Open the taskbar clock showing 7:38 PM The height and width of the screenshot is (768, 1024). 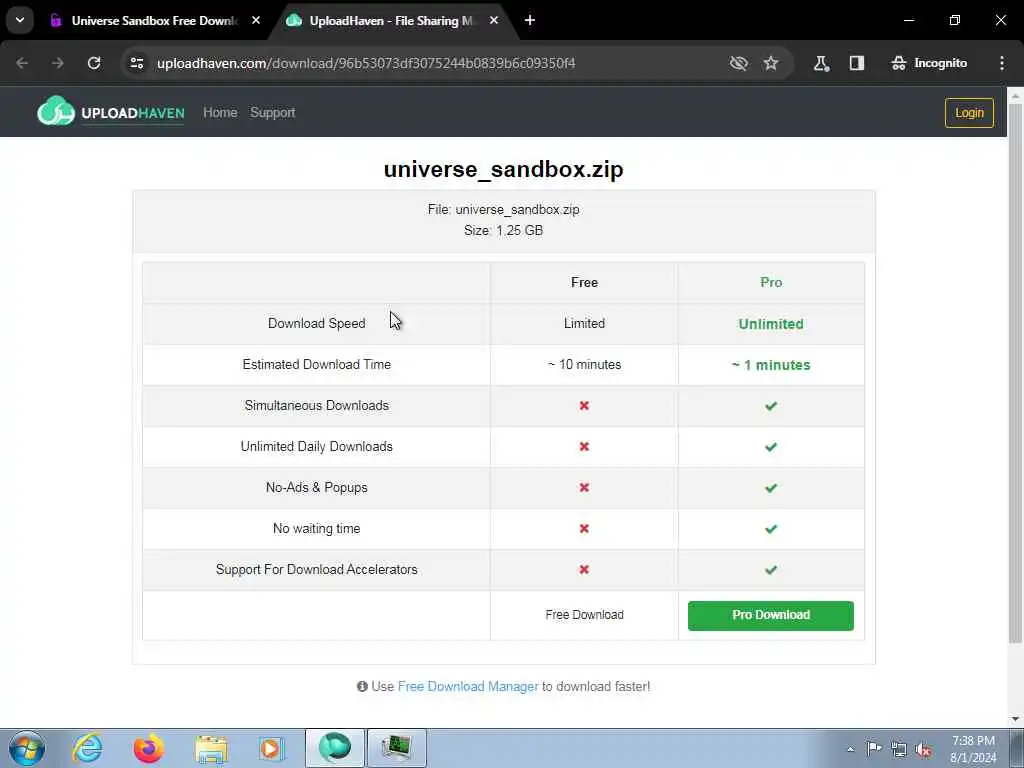point(973,749)
